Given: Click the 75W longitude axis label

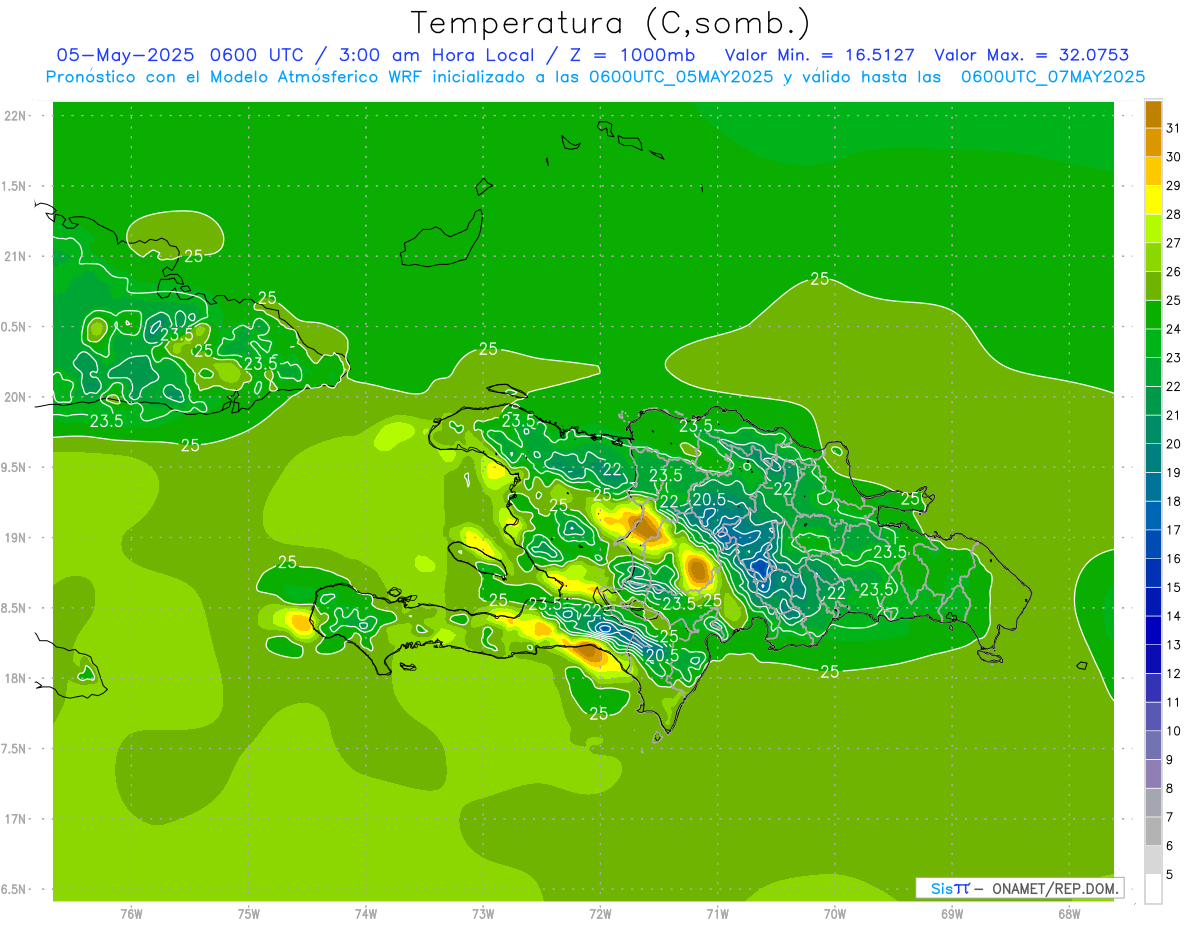Looking at the screenshot, I should click(249, 913).
